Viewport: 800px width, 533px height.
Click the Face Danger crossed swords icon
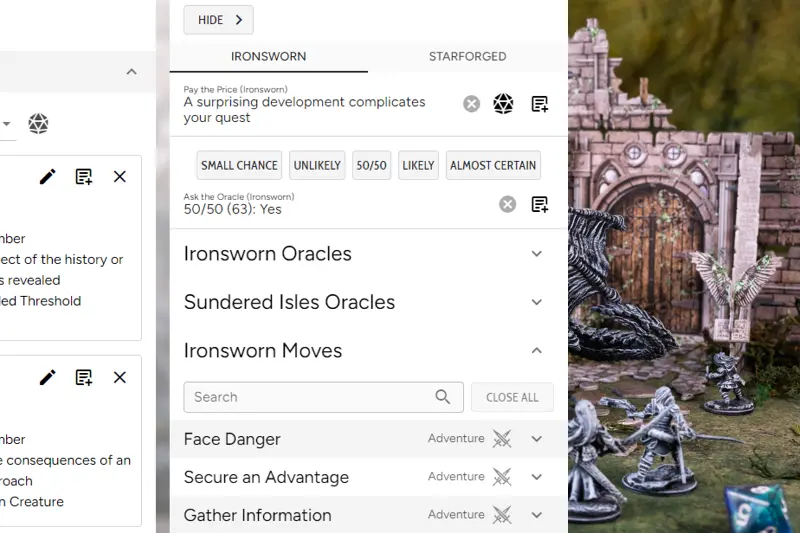[502, 439]
